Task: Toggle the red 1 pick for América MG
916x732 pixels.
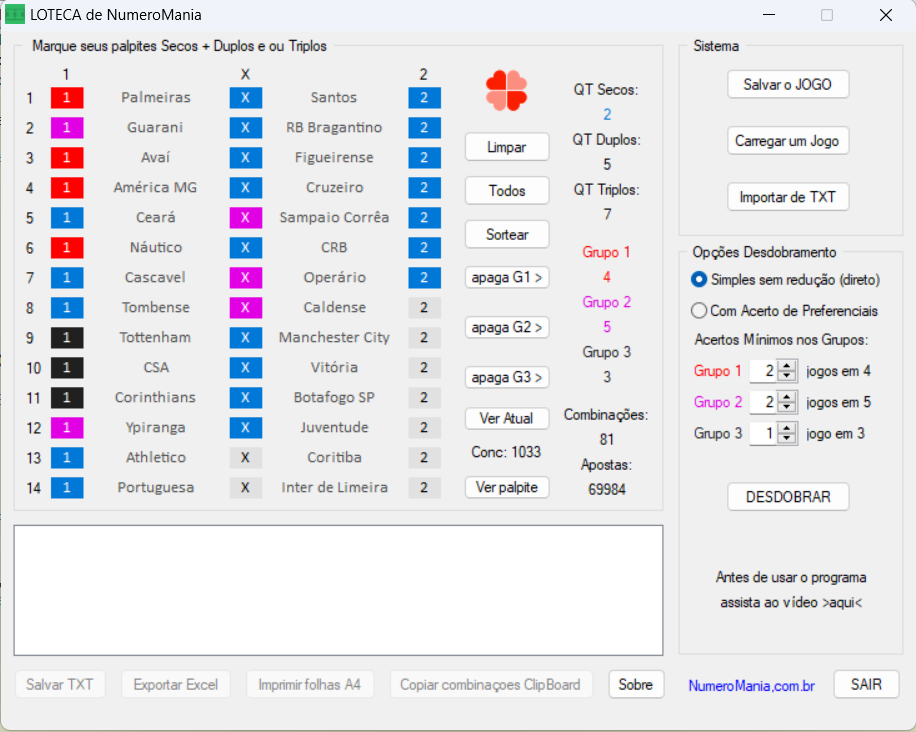Action: tap(67, 188)
